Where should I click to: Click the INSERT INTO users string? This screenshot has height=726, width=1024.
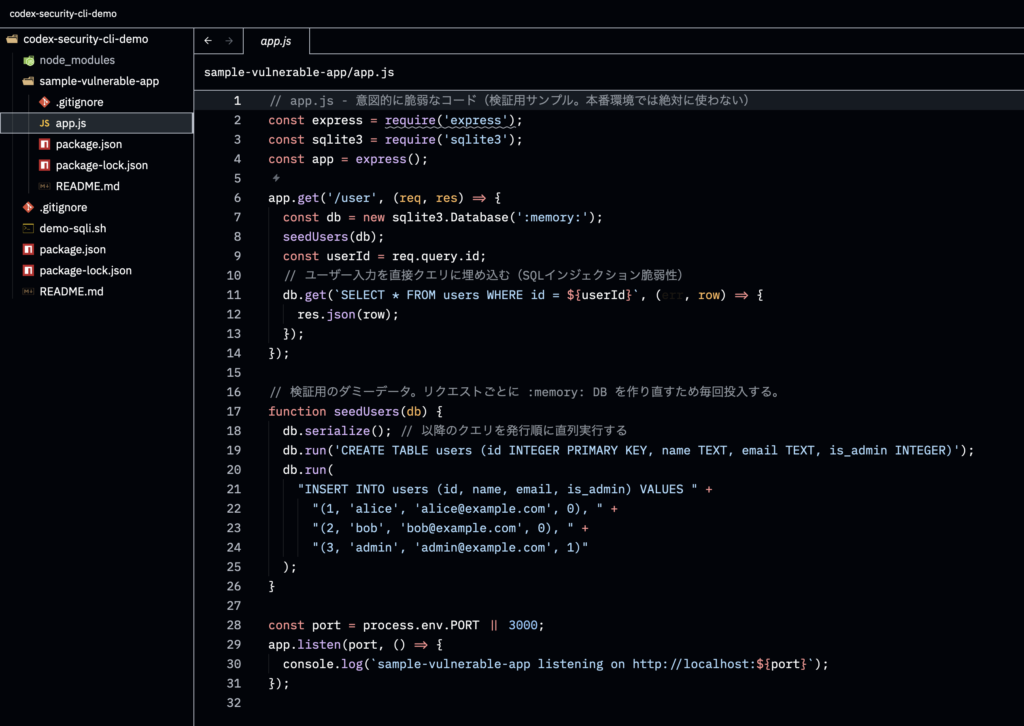pyautogui.click(x=497, y=489)
